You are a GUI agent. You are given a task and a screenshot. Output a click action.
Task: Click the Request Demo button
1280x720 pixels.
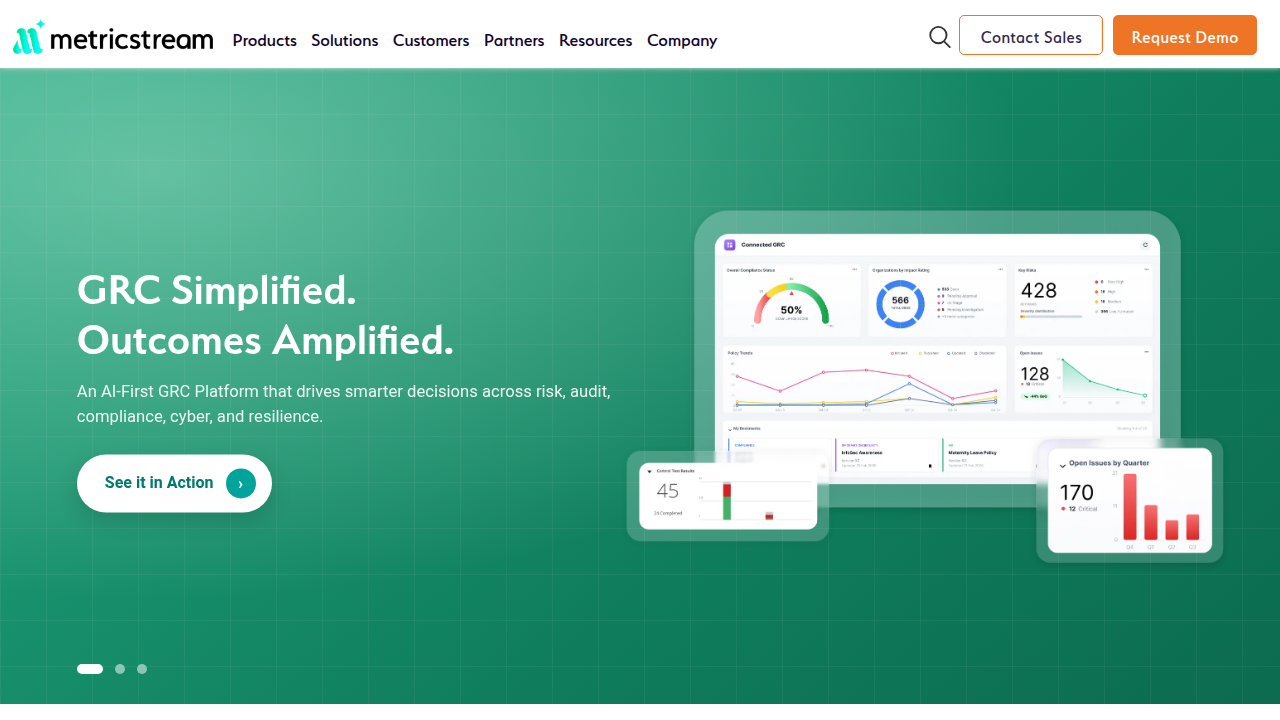1185,35
